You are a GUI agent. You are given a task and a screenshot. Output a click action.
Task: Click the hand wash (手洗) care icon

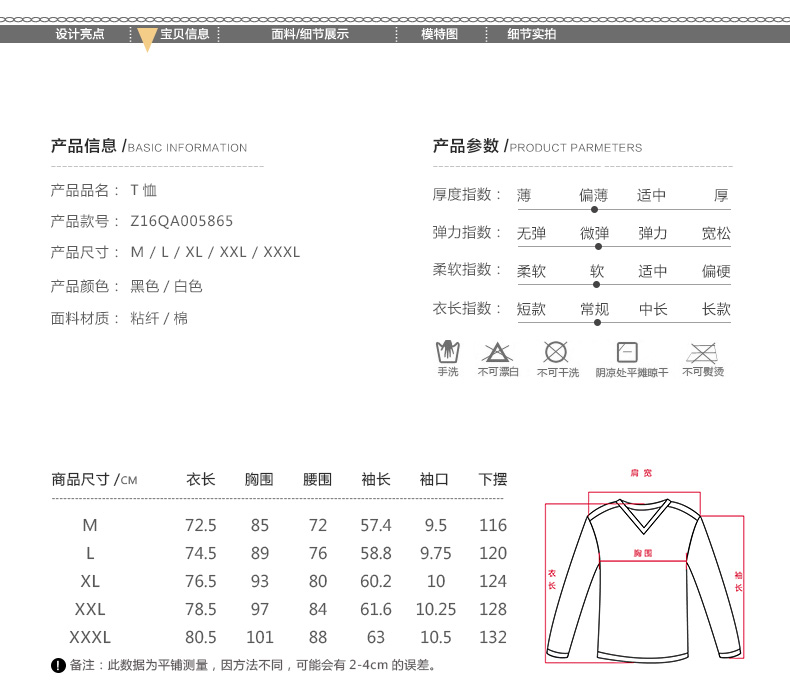click(447, 352)
